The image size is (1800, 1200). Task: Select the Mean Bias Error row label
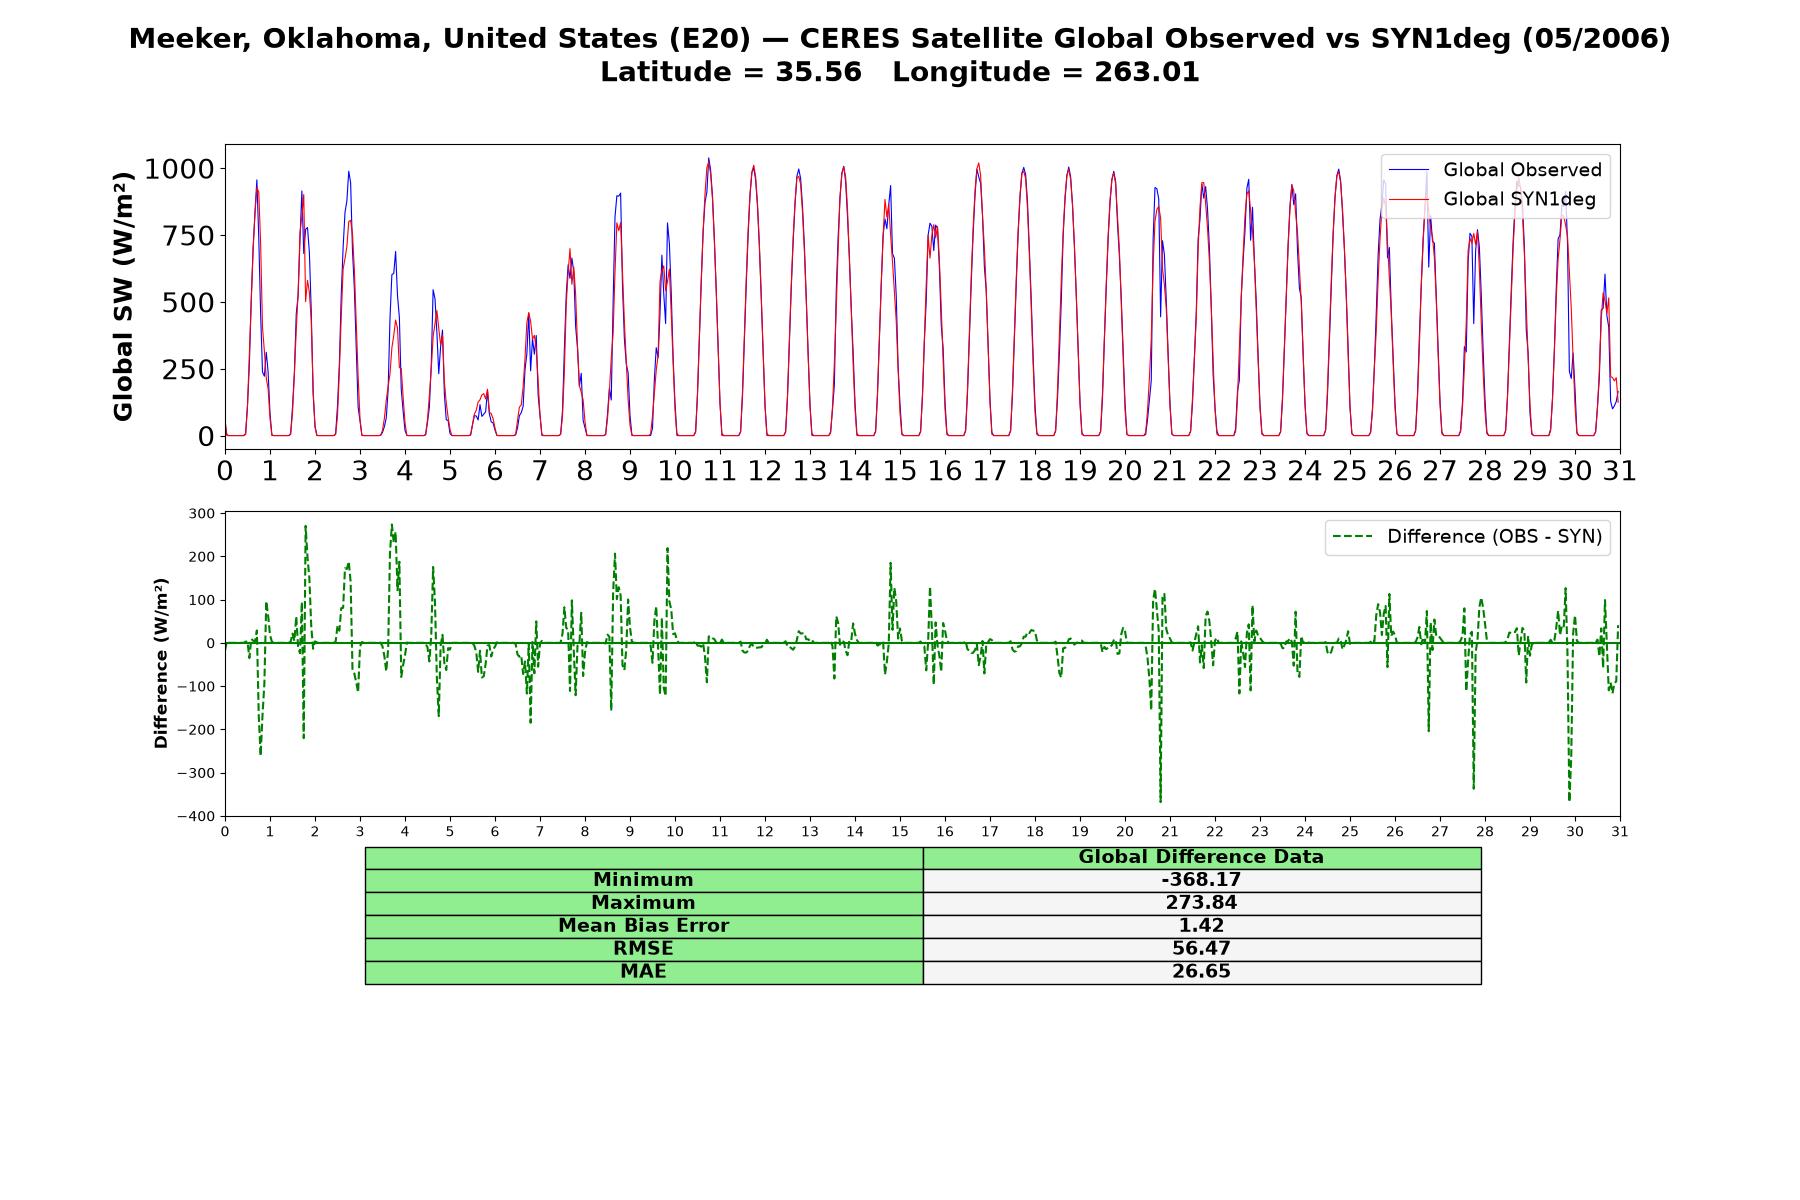click(643, 926)
